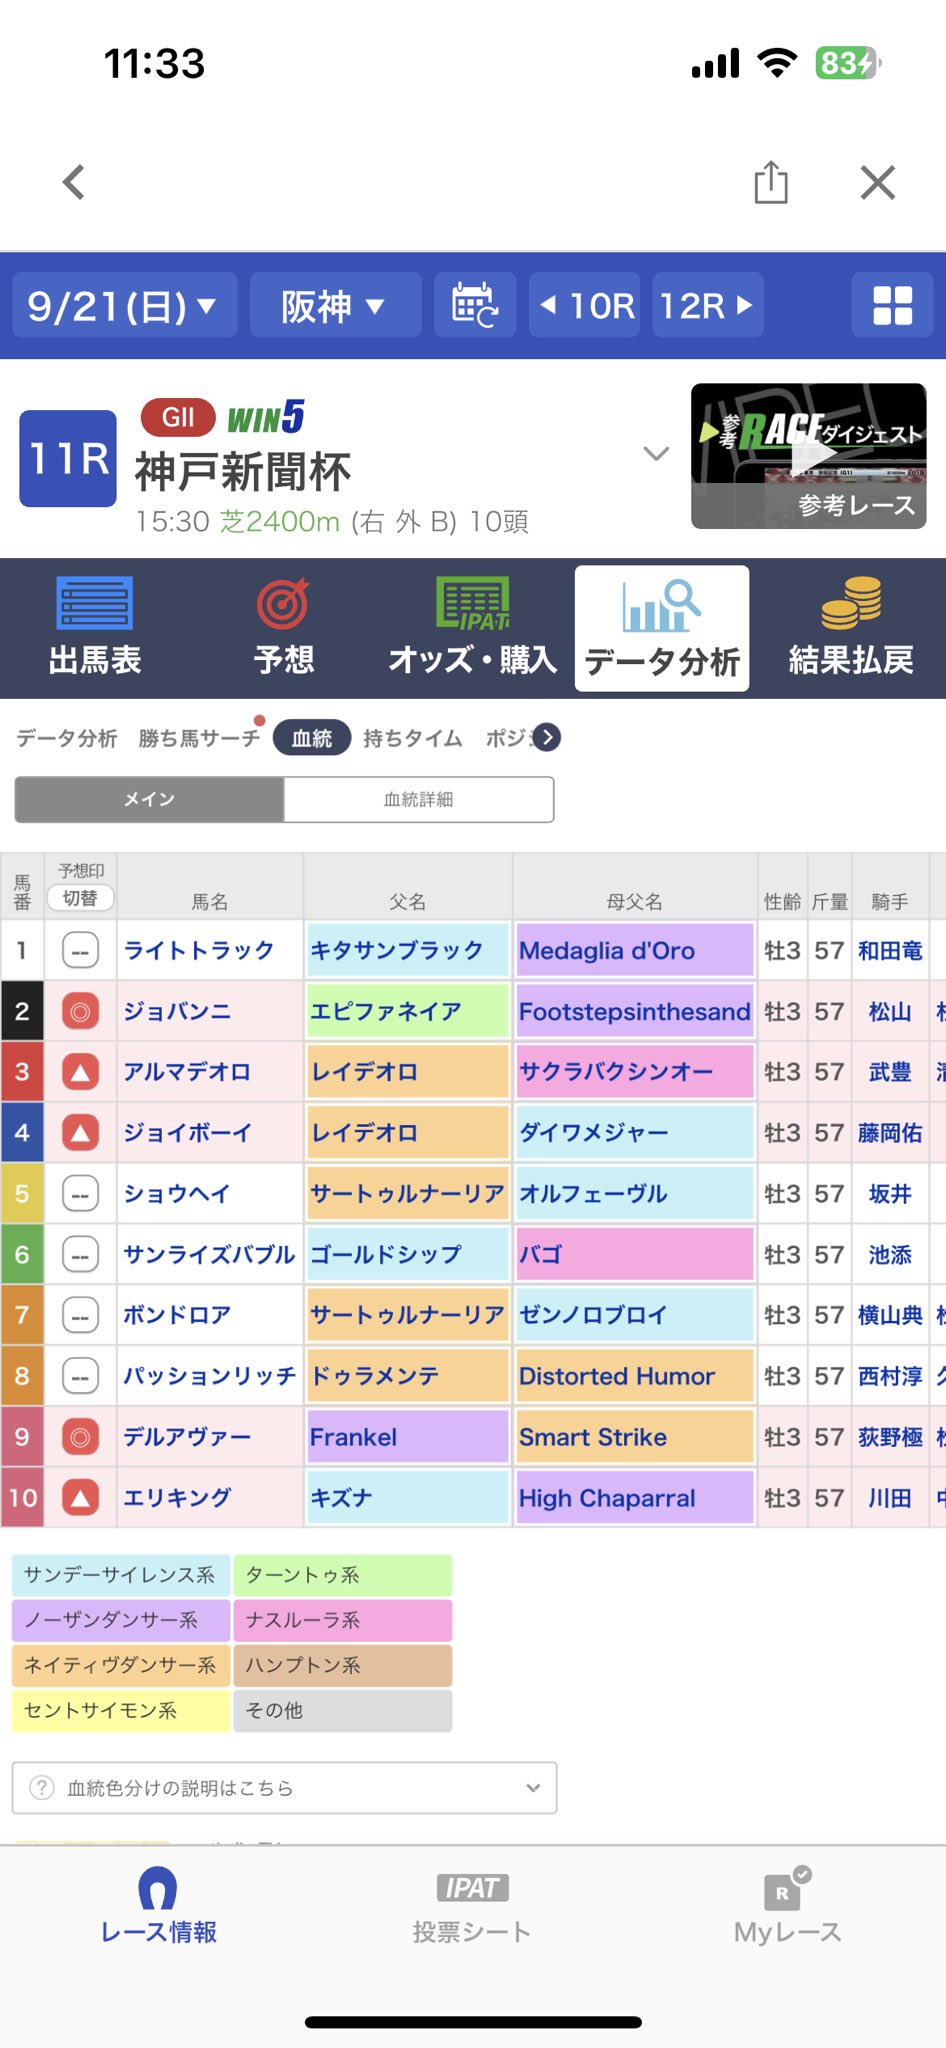
Task: Open the 予想 tab
Action: click(284, 629)
